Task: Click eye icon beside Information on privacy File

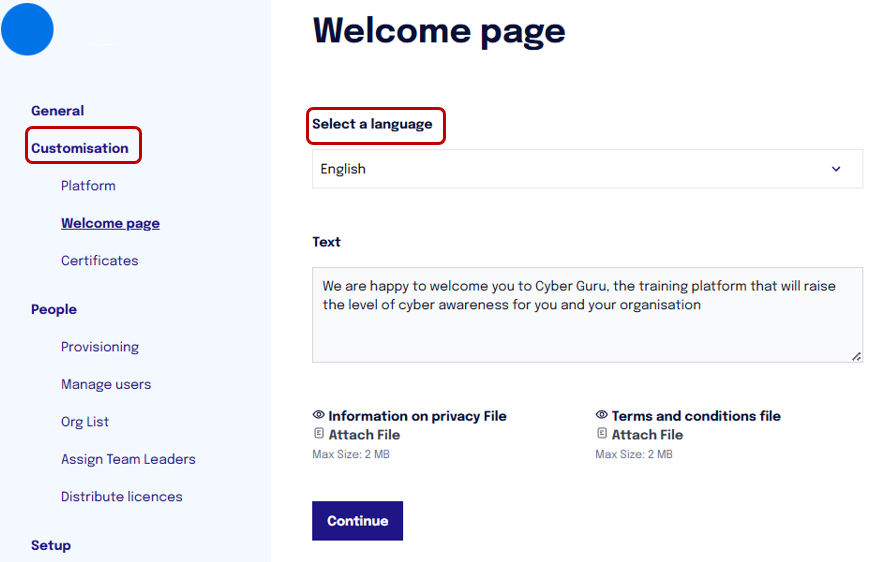Action: 319,415
